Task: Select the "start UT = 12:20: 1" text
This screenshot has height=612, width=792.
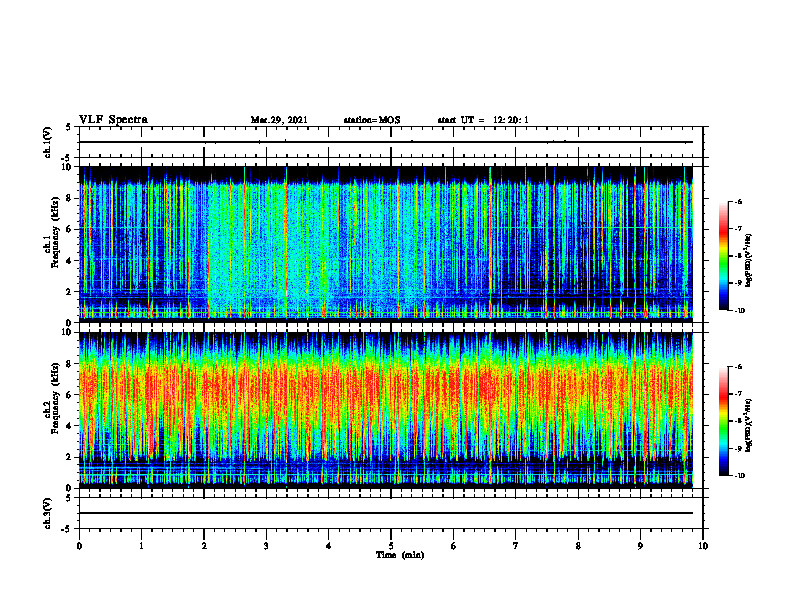Action: click(x=483, y=120)
